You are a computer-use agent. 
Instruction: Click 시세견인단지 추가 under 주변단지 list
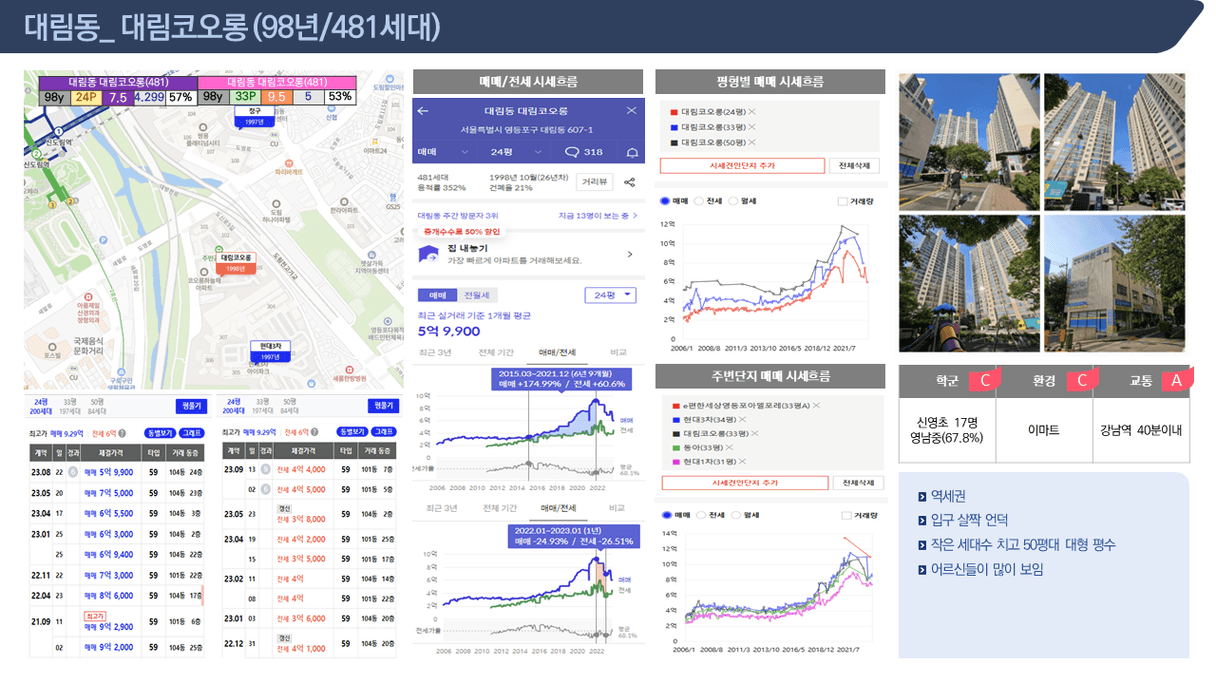[743, 482]
